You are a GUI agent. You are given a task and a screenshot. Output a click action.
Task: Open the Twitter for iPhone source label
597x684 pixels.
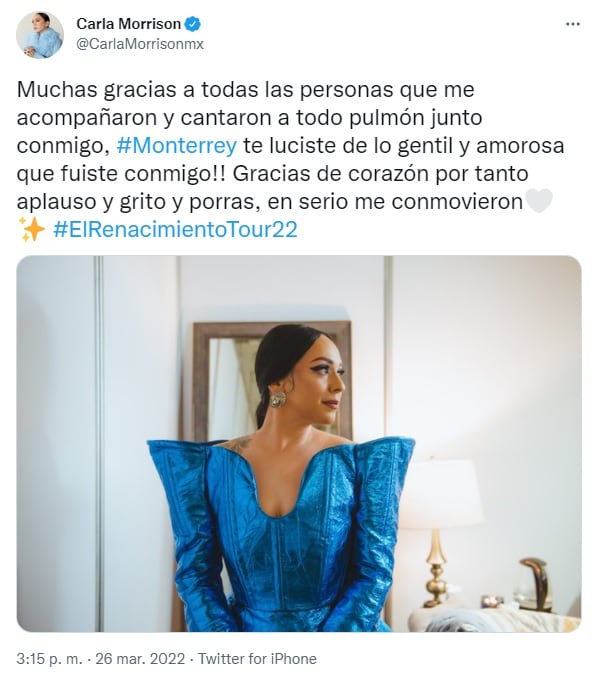pyautogui.click(x=257, y=659)
